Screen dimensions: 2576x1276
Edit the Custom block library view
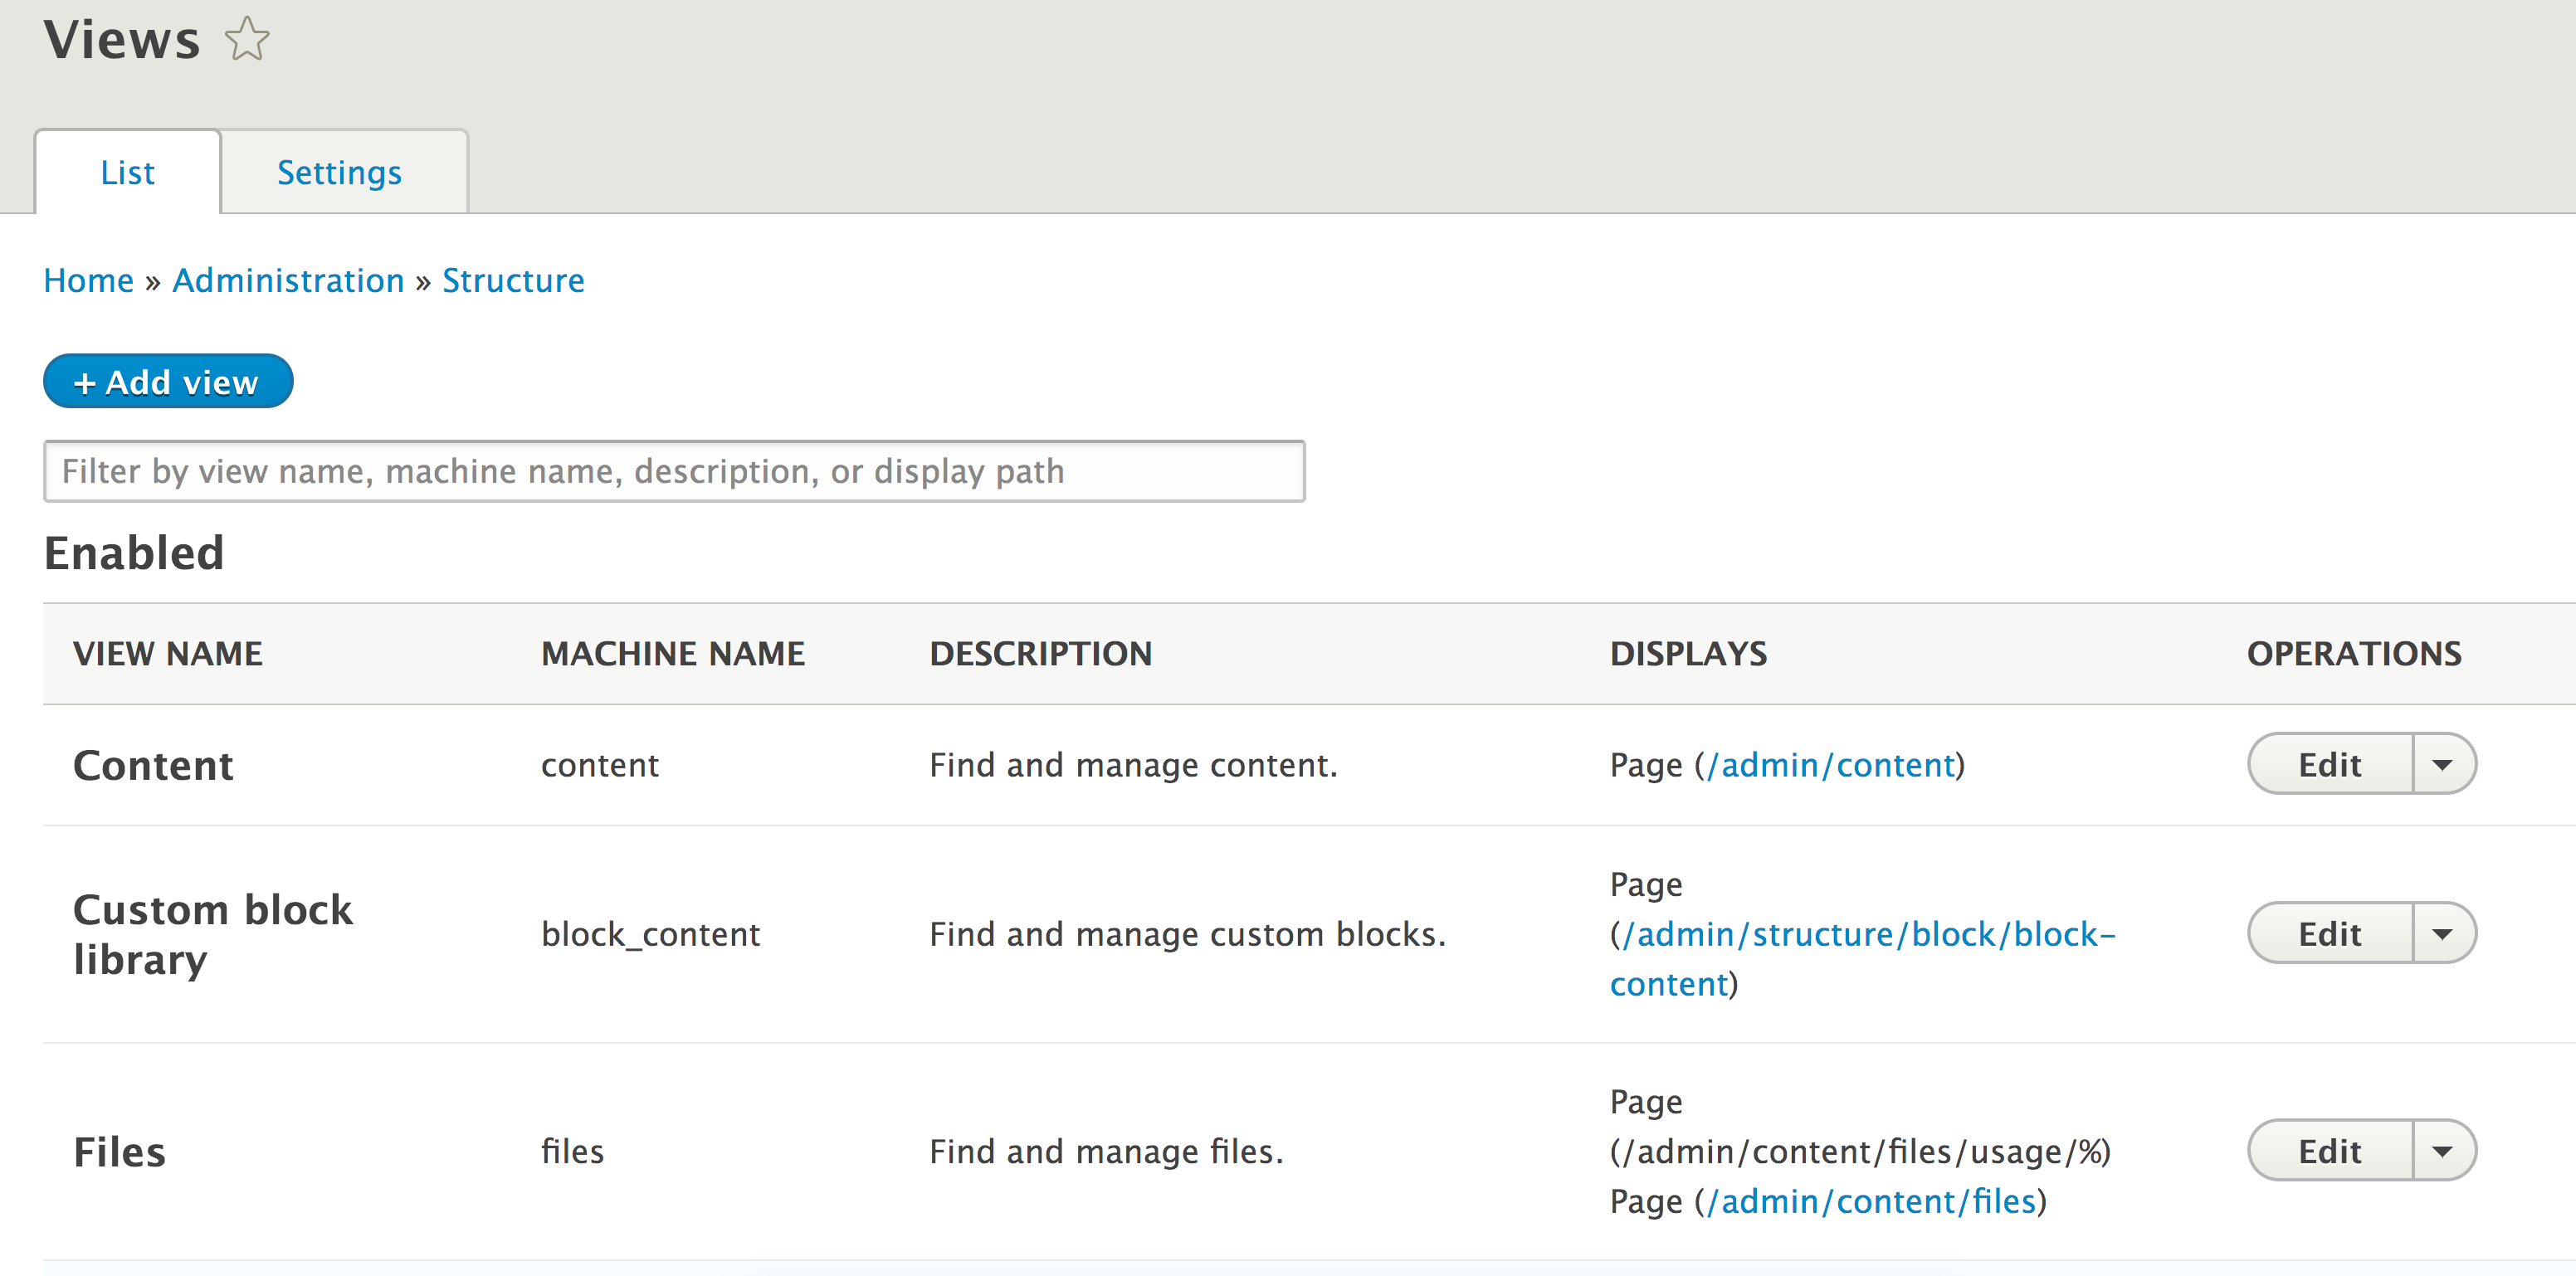[2329, 933]
